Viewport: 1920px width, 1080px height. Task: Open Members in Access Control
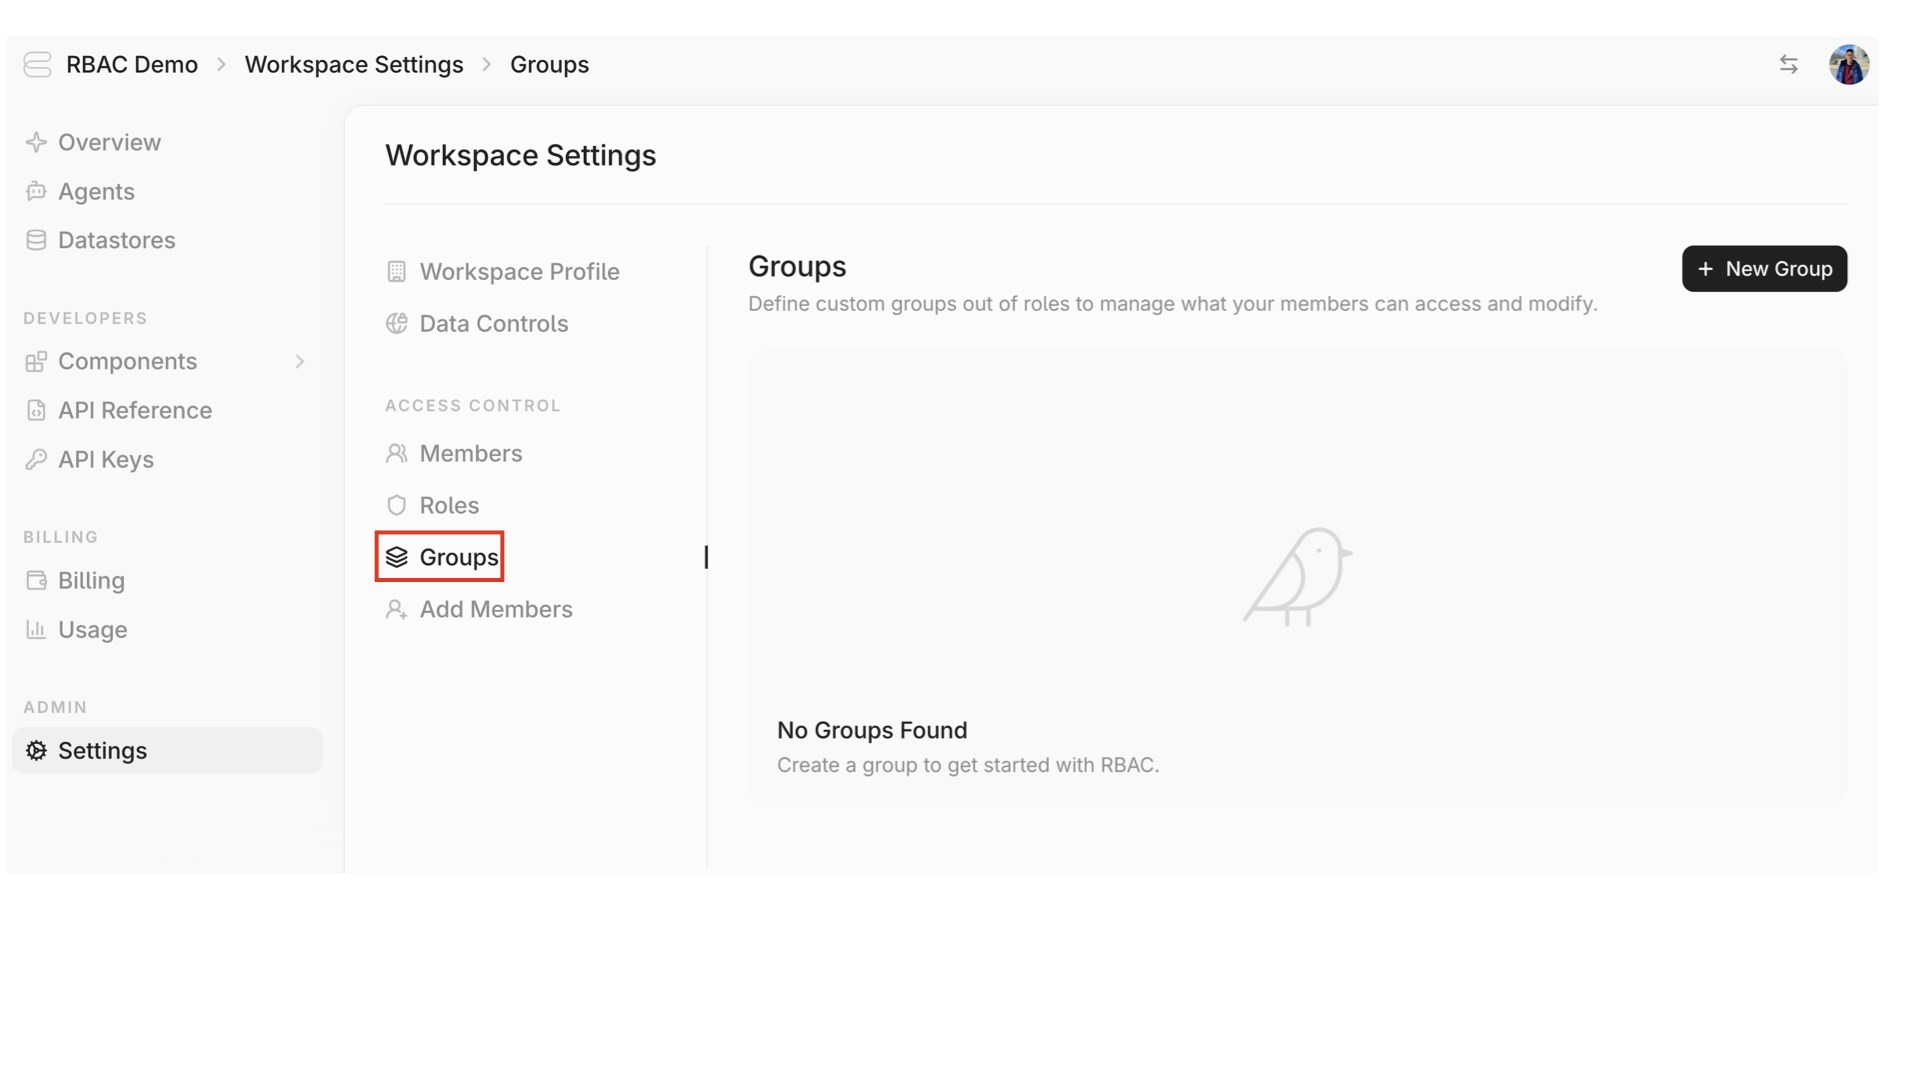[x=470, y=453]
